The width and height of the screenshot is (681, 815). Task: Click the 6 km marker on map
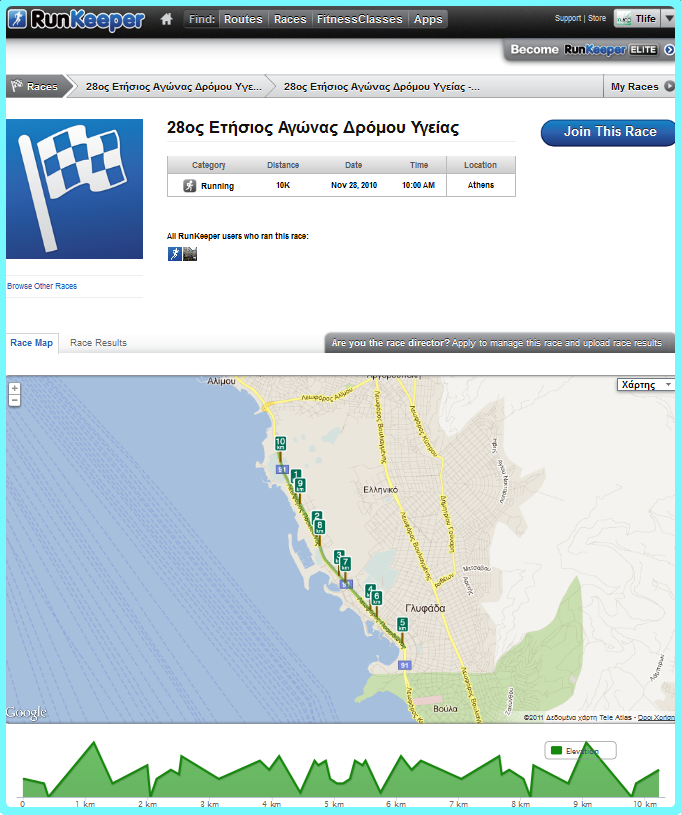click(377, 599)
